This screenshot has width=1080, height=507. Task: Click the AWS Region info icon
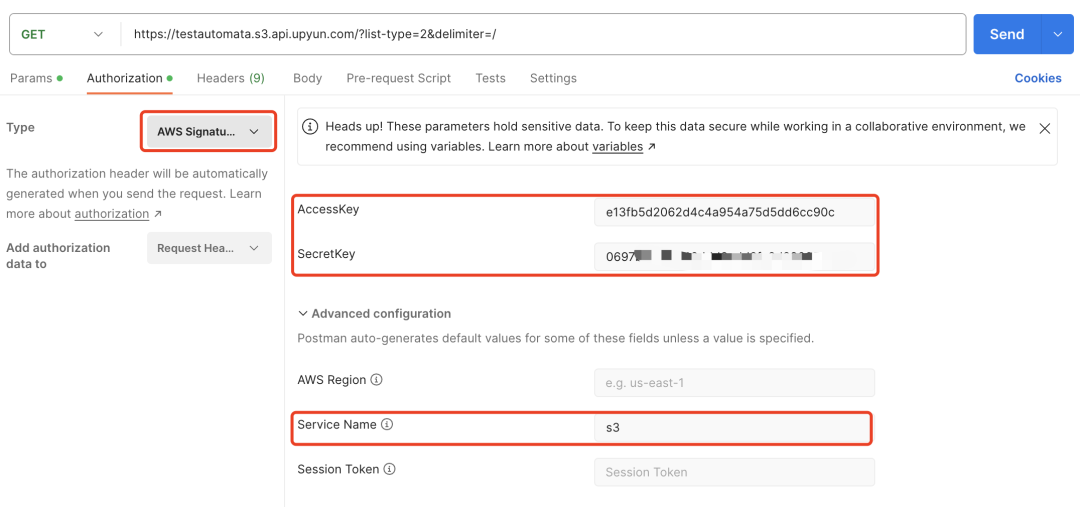(x=377, y=380)
